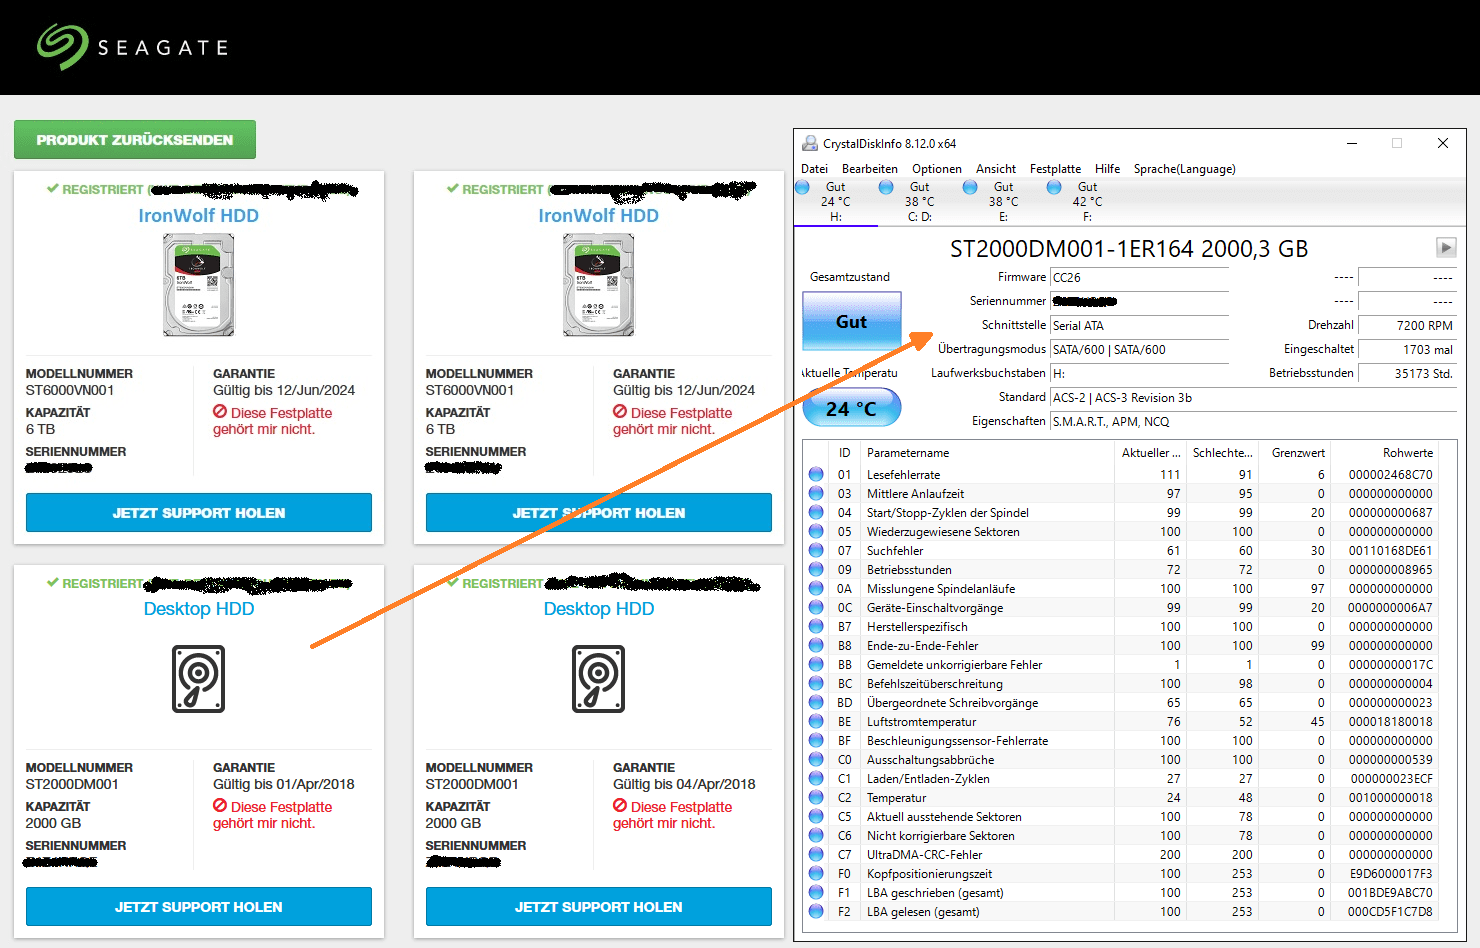This screenshot has width=1480, height=948.
Task: Click 'Diese Festplatte gehört mir nicht' on second IronWolf card
Action: coord(672,421)
